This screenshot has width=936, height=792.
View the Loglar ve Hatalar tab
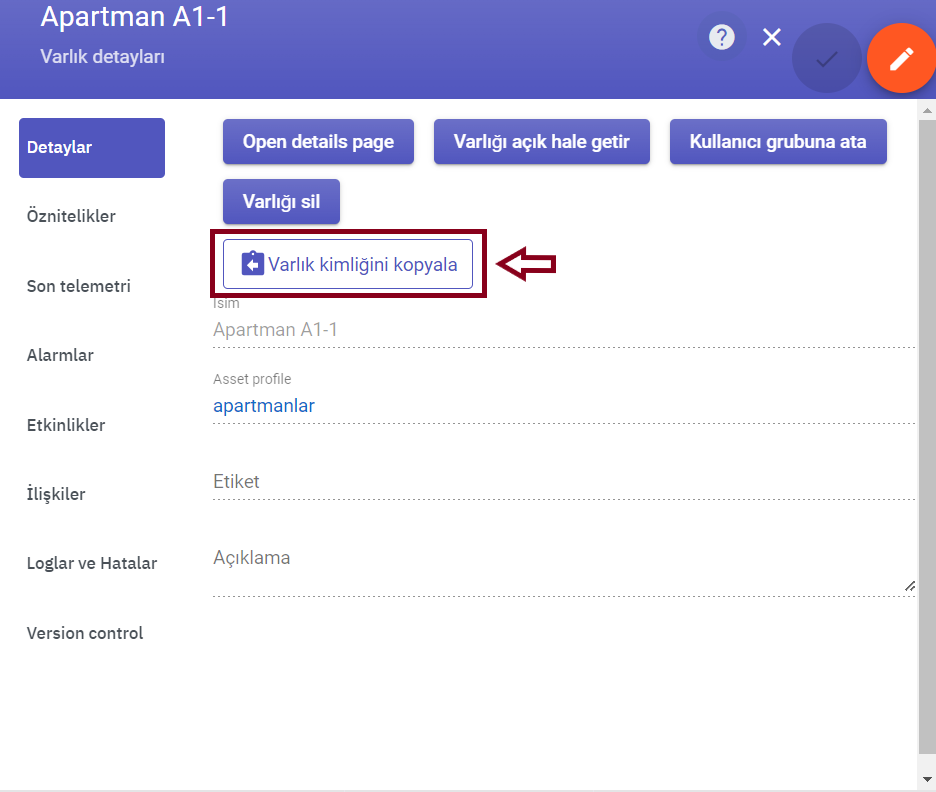point(92,563)
